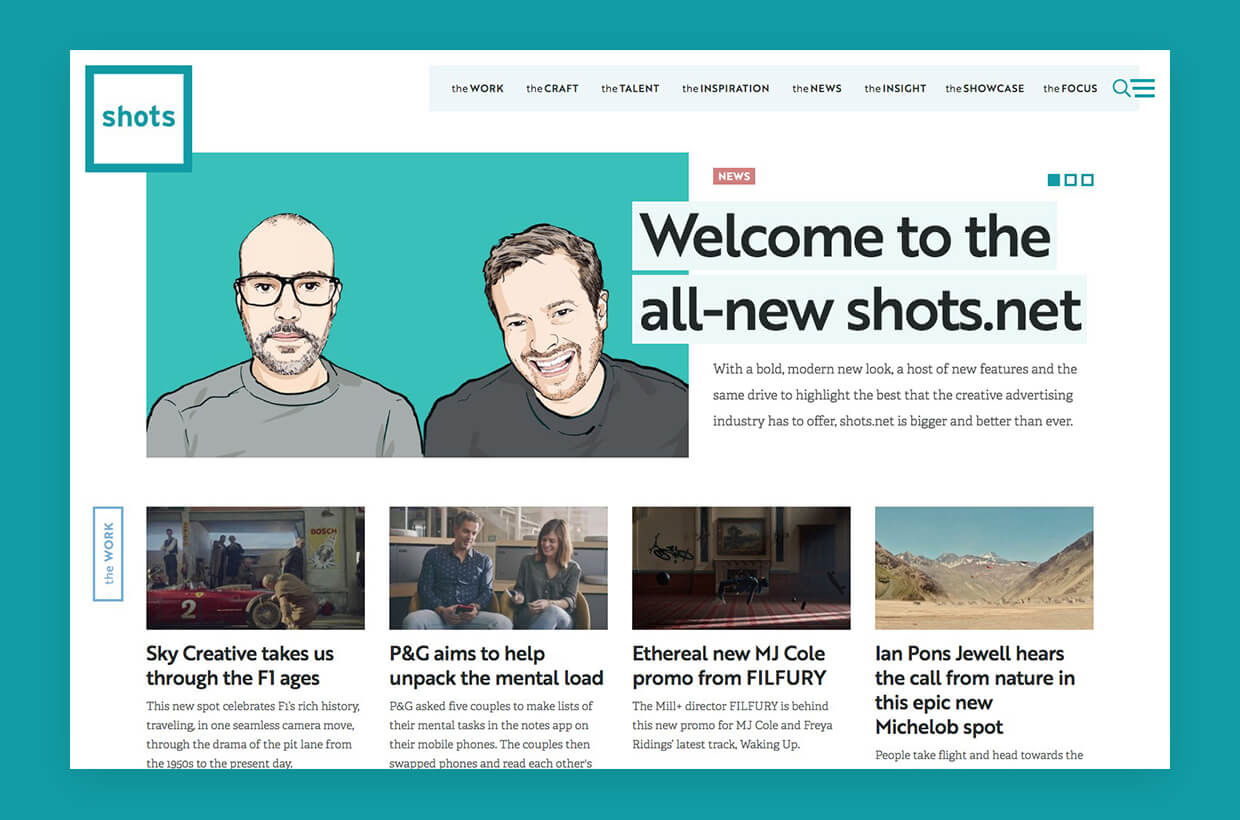Select the second carousel slide indicator
The width and height of the screenshot is (1240, 820).
tap(1070, 180)
